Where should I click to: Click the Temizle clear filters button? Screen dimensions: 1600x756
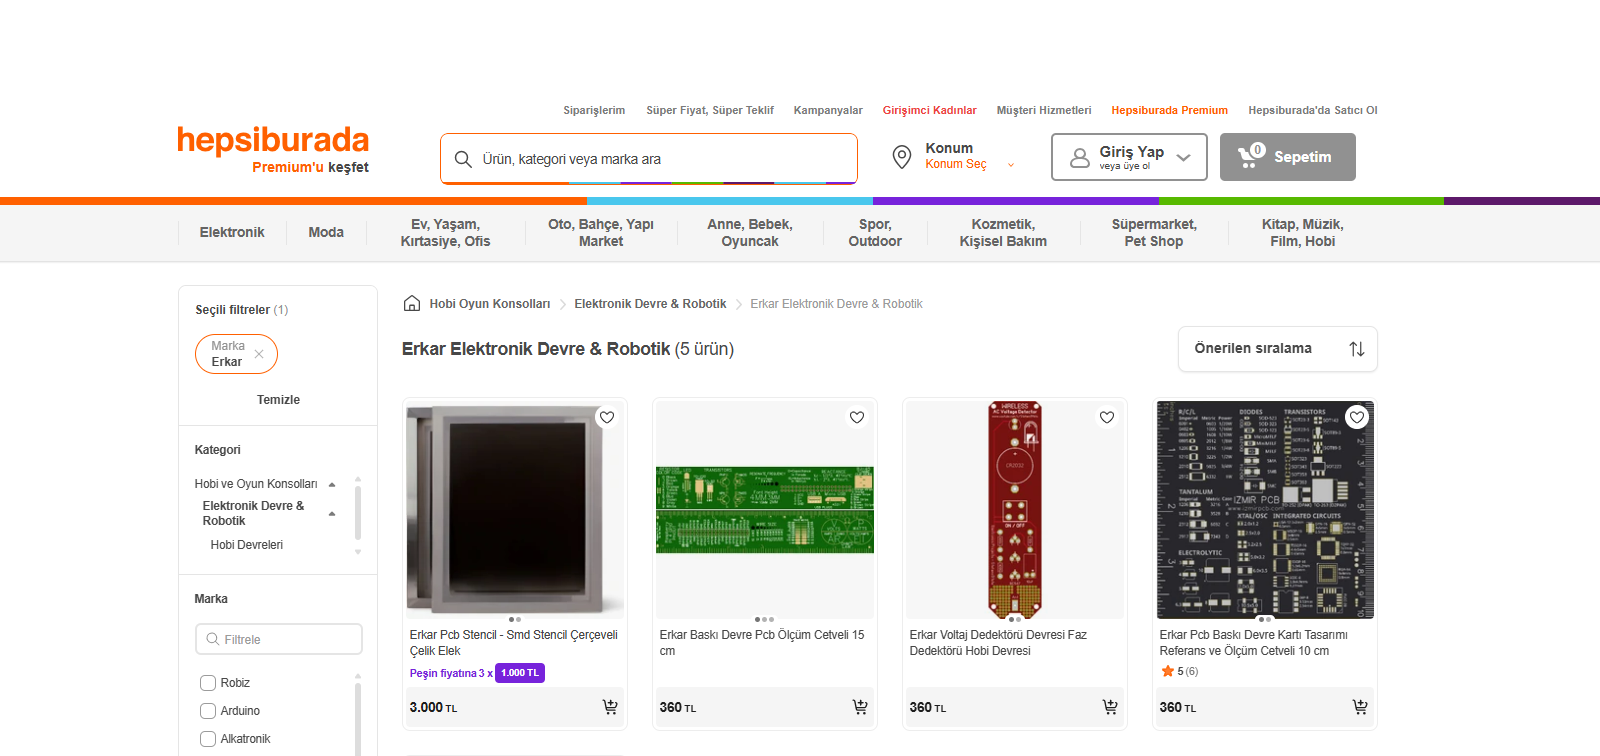[278, 400]
